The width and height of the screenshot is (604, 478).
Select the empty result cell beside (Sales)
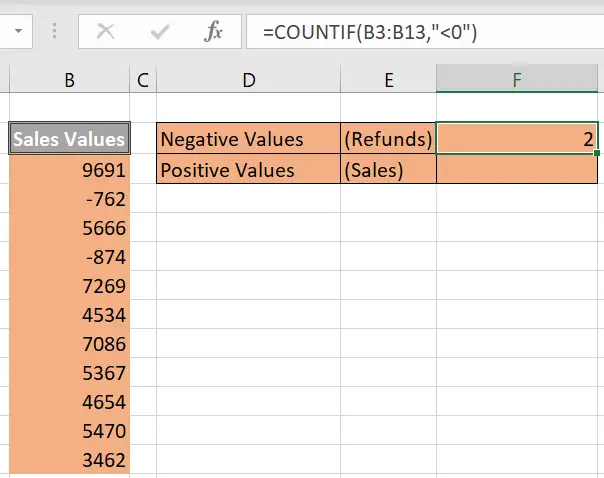point(517,169)
